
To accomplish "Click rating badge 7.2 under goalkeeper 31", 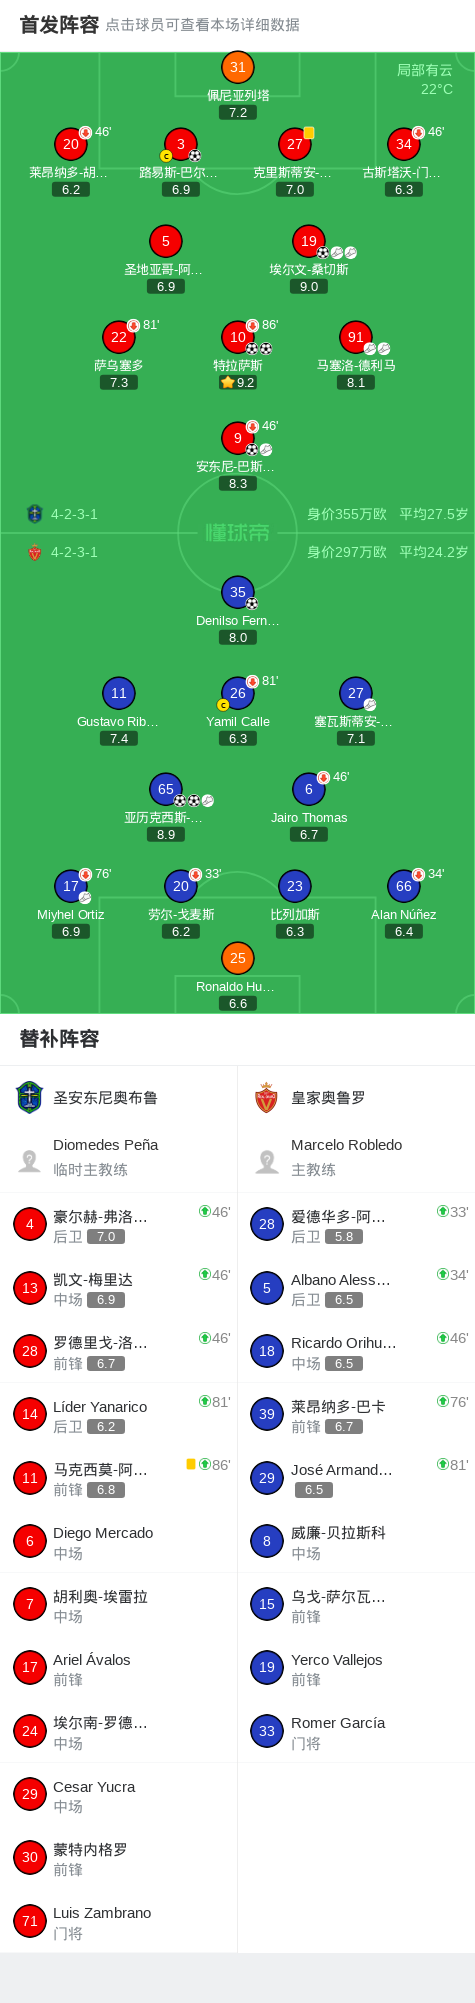I will [x=238, y=113].
